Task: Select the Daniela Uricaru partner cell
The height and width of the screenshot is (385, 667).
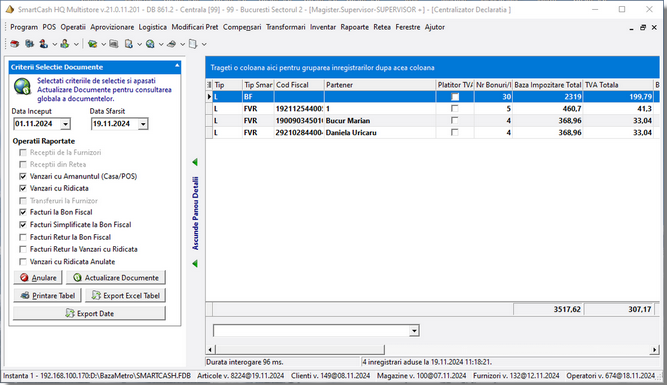Action: click(379, 132)
